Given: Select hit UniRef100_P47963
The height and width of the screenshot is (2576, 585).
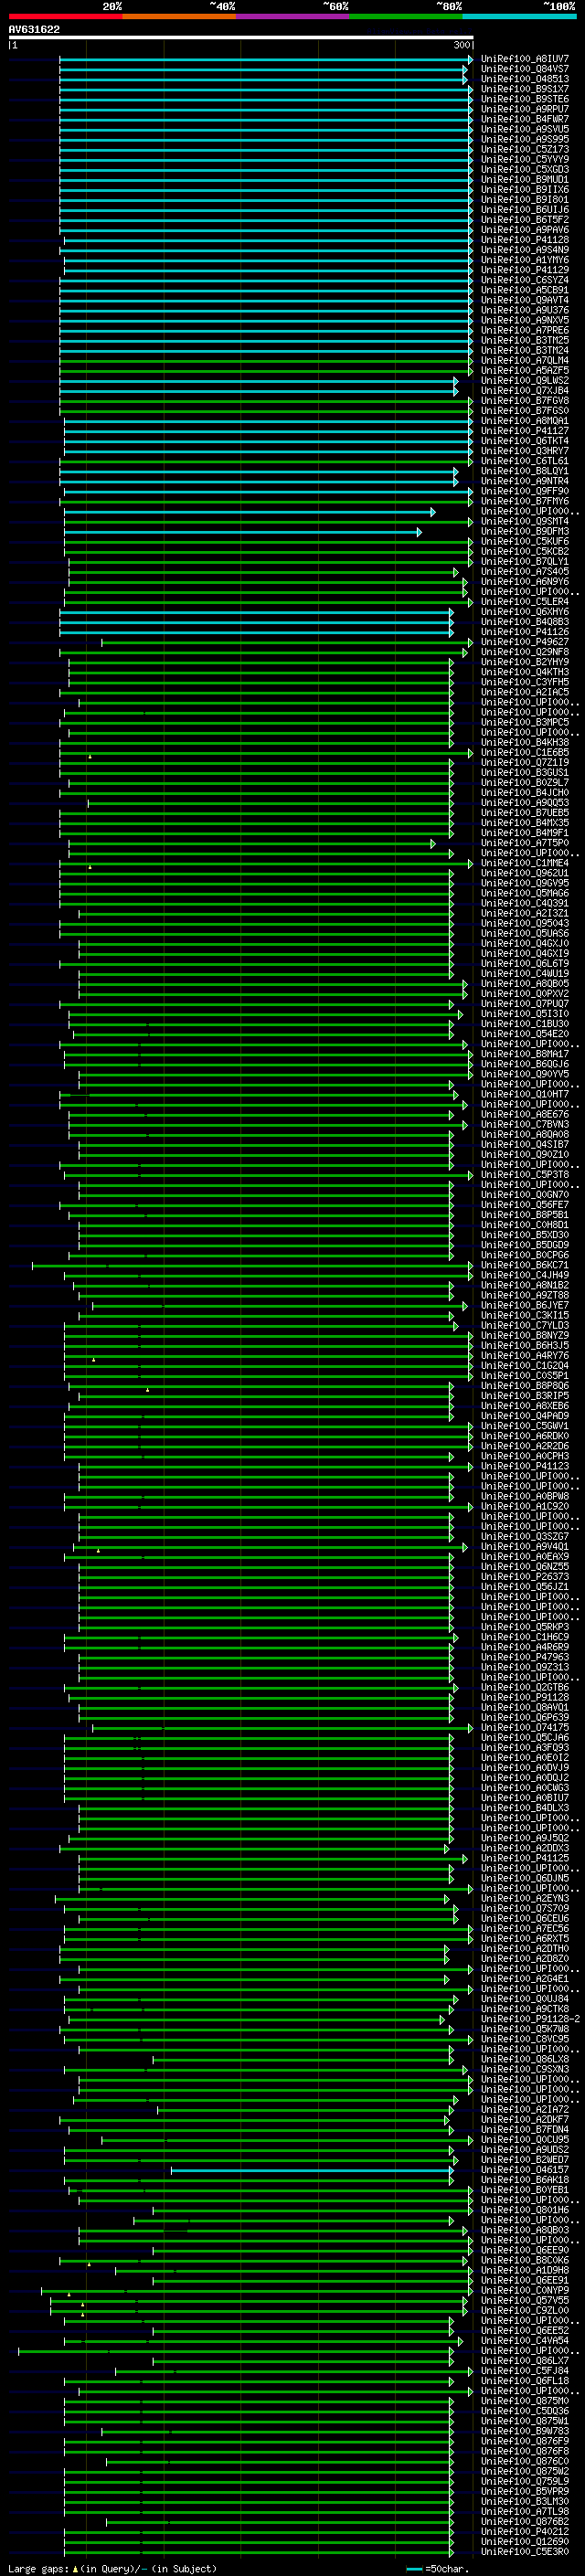Looking at the screenshot, I should (x=524, y=1657).
